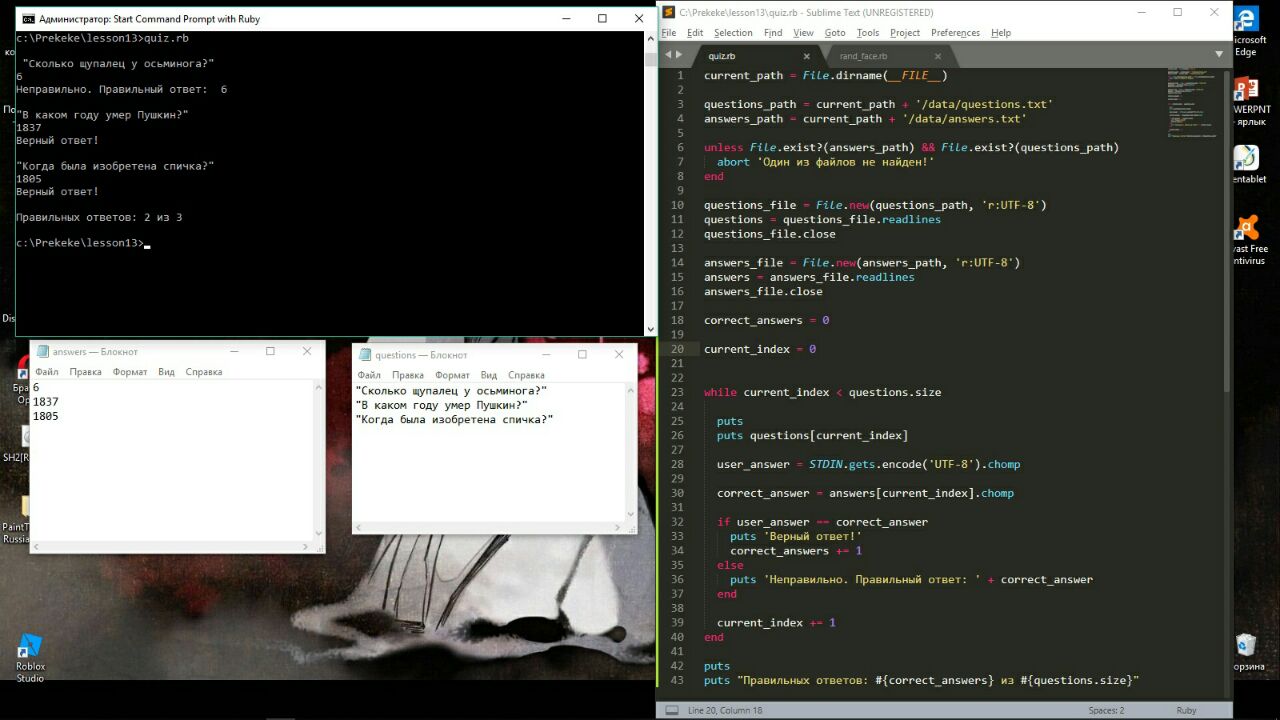Click the Sublime Text logo in title bar
The width and height of the screenshot is (1280, 720).
click(668, 13)
